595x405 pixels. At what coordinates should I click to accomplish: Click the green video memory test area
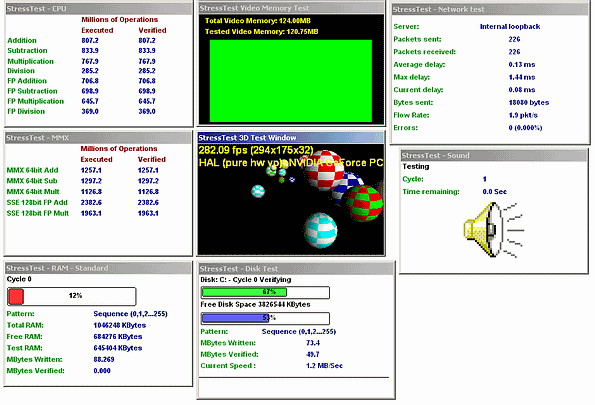pos(291,81)
